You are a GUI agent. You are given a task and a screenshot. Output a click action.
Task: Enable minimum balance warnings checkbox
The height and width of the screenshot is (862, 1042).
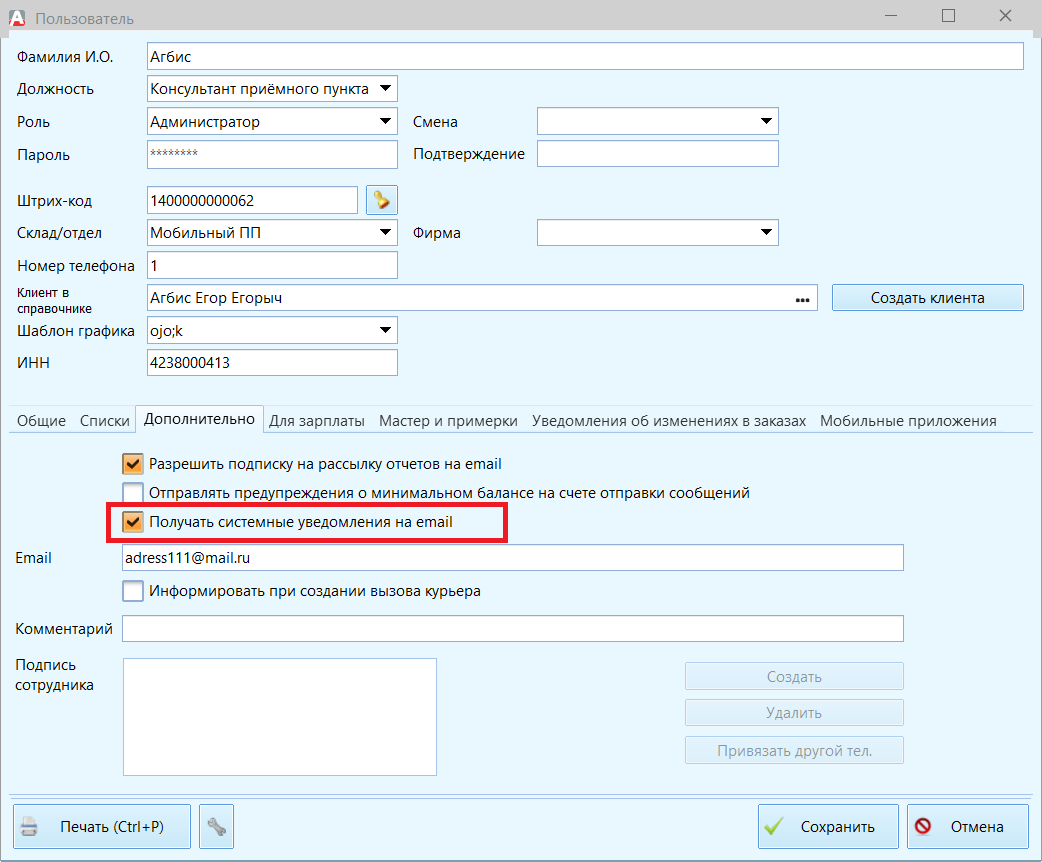click(x=133, y=492)
